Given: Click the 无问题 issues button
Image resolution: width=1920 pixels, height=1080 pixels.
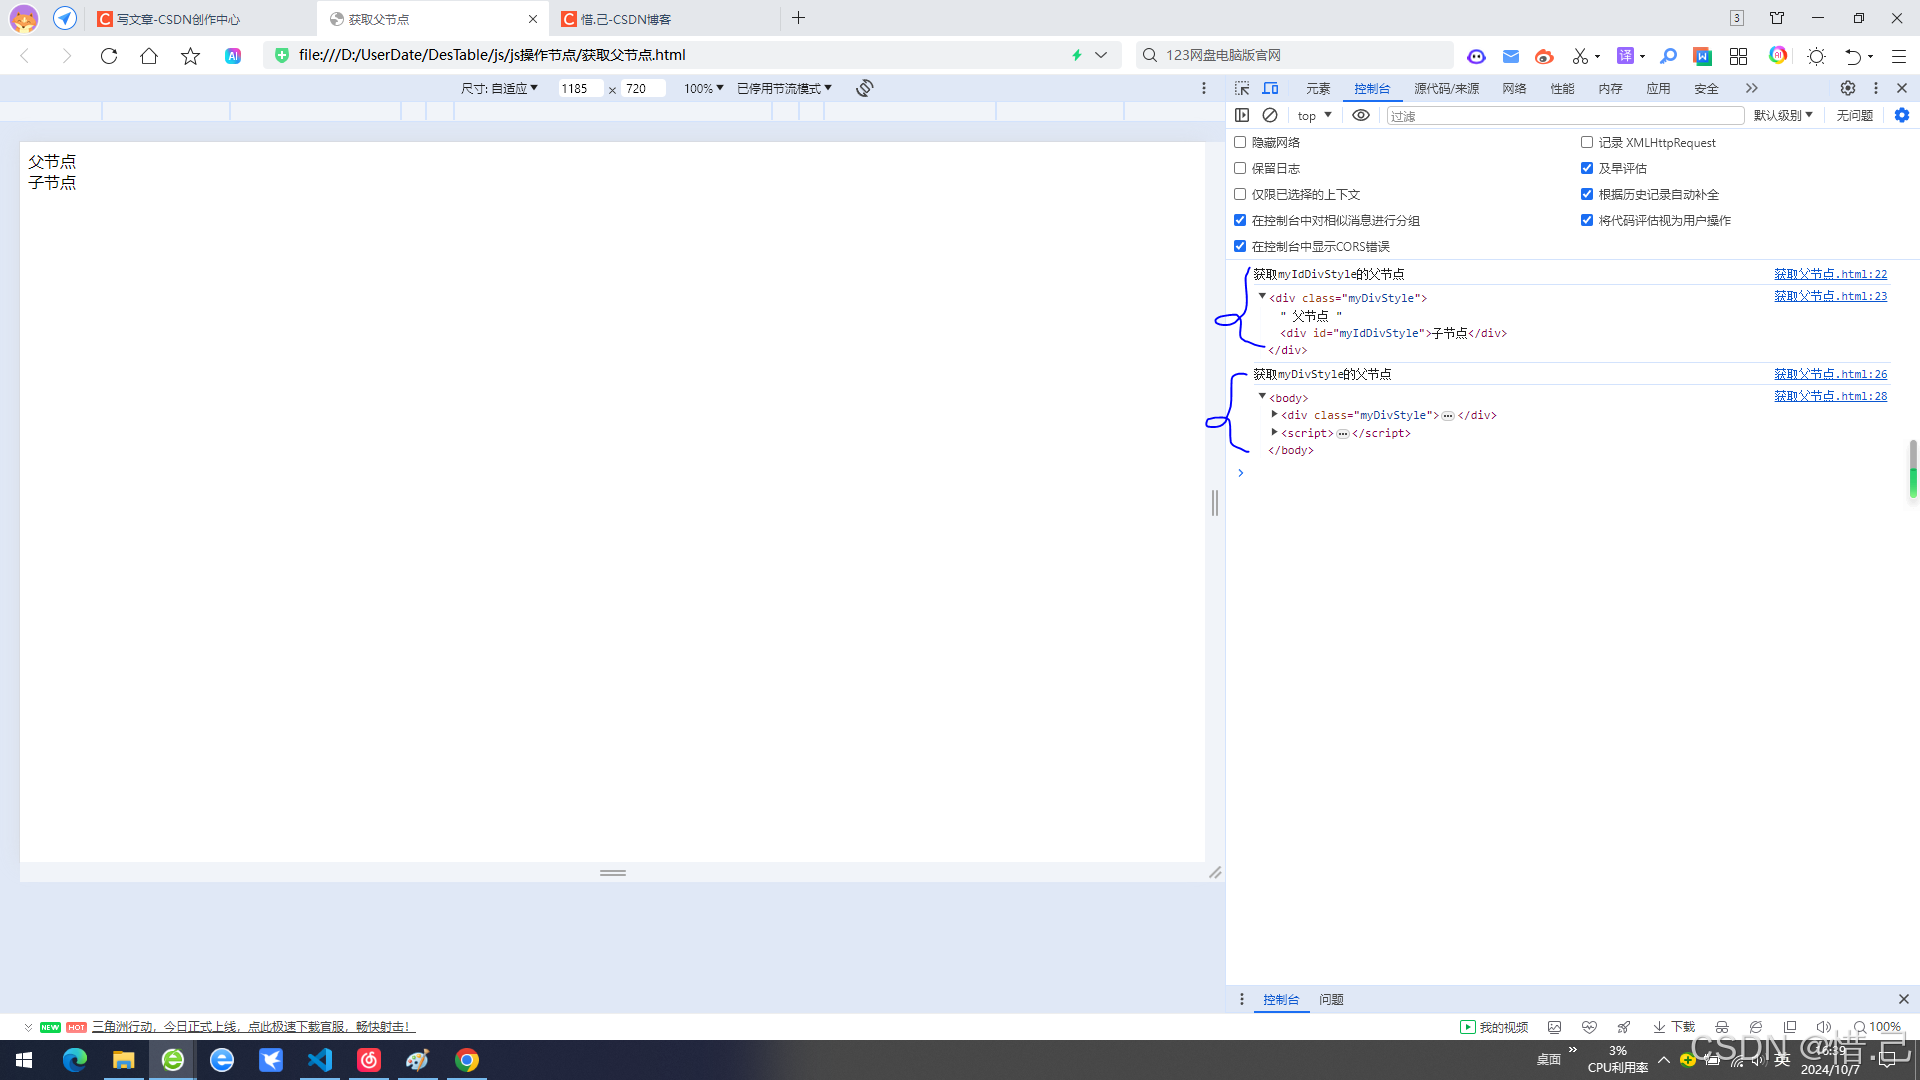Looking at the screenshot, I should point(1854,116).
